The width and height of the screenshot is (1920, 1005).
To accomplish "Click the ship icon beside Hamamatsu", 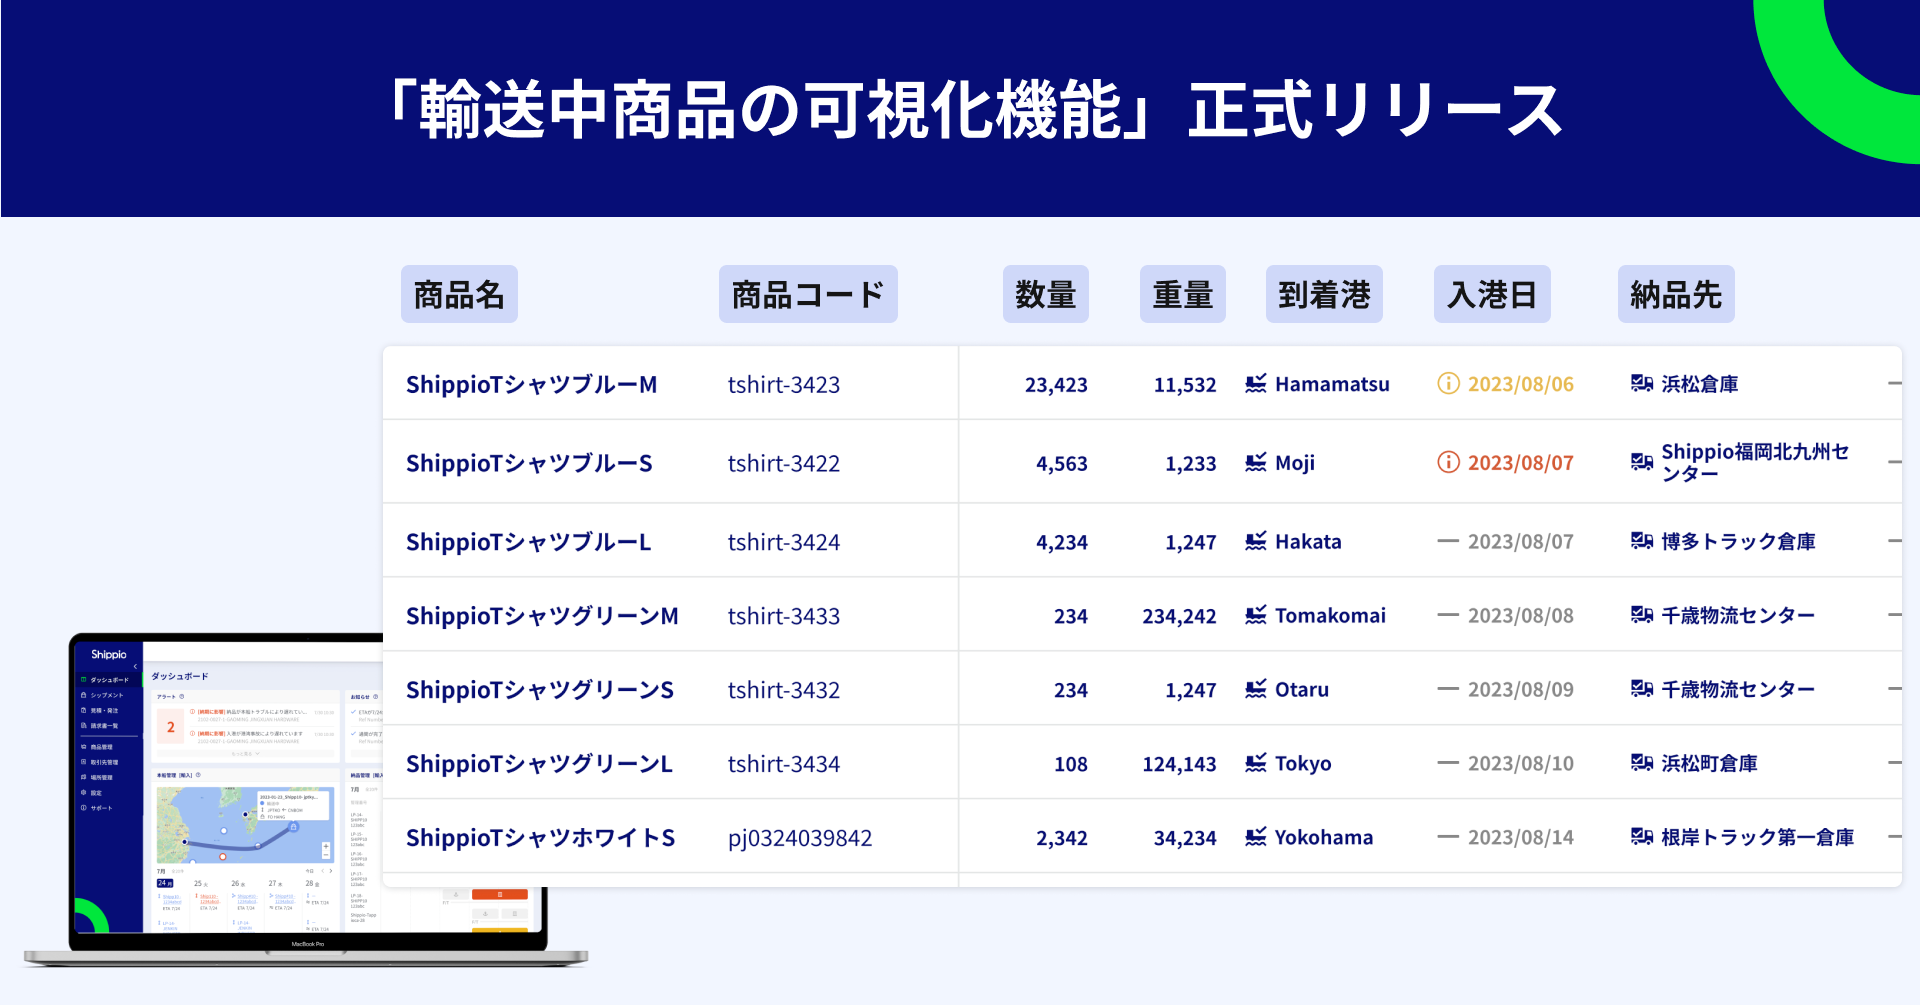I will [x=1256, y=384].
